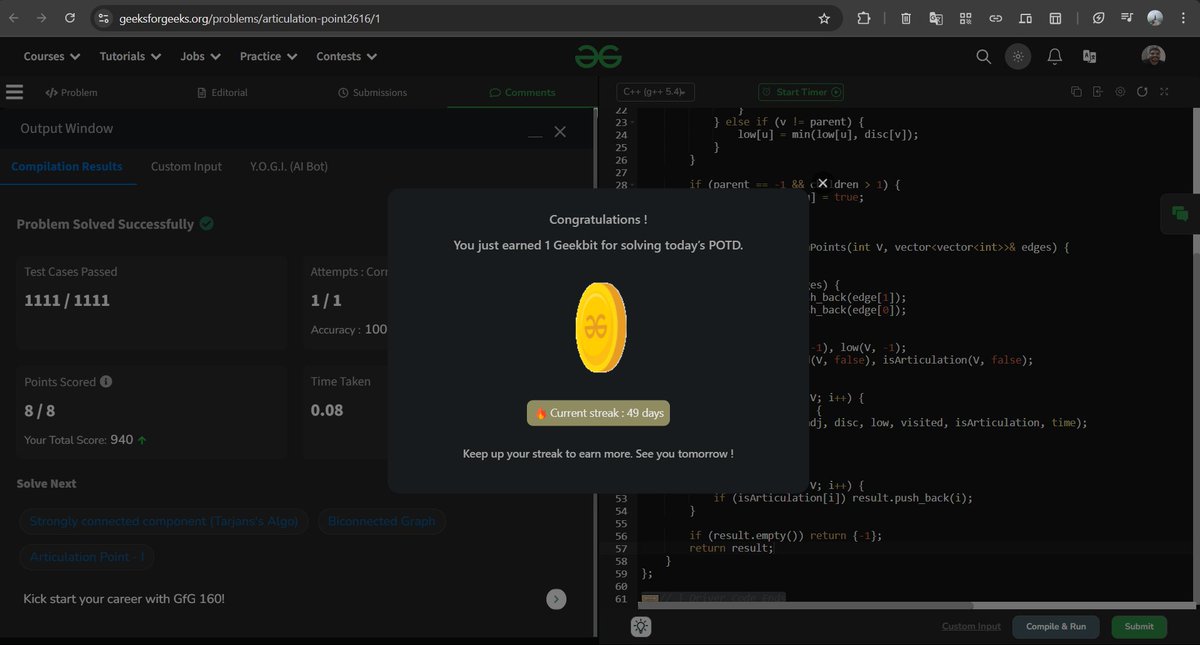The height and width of the screenshot is (645, 1200).
Task: Reload the page with the refresh icon
Action: [x=69, y=18]
